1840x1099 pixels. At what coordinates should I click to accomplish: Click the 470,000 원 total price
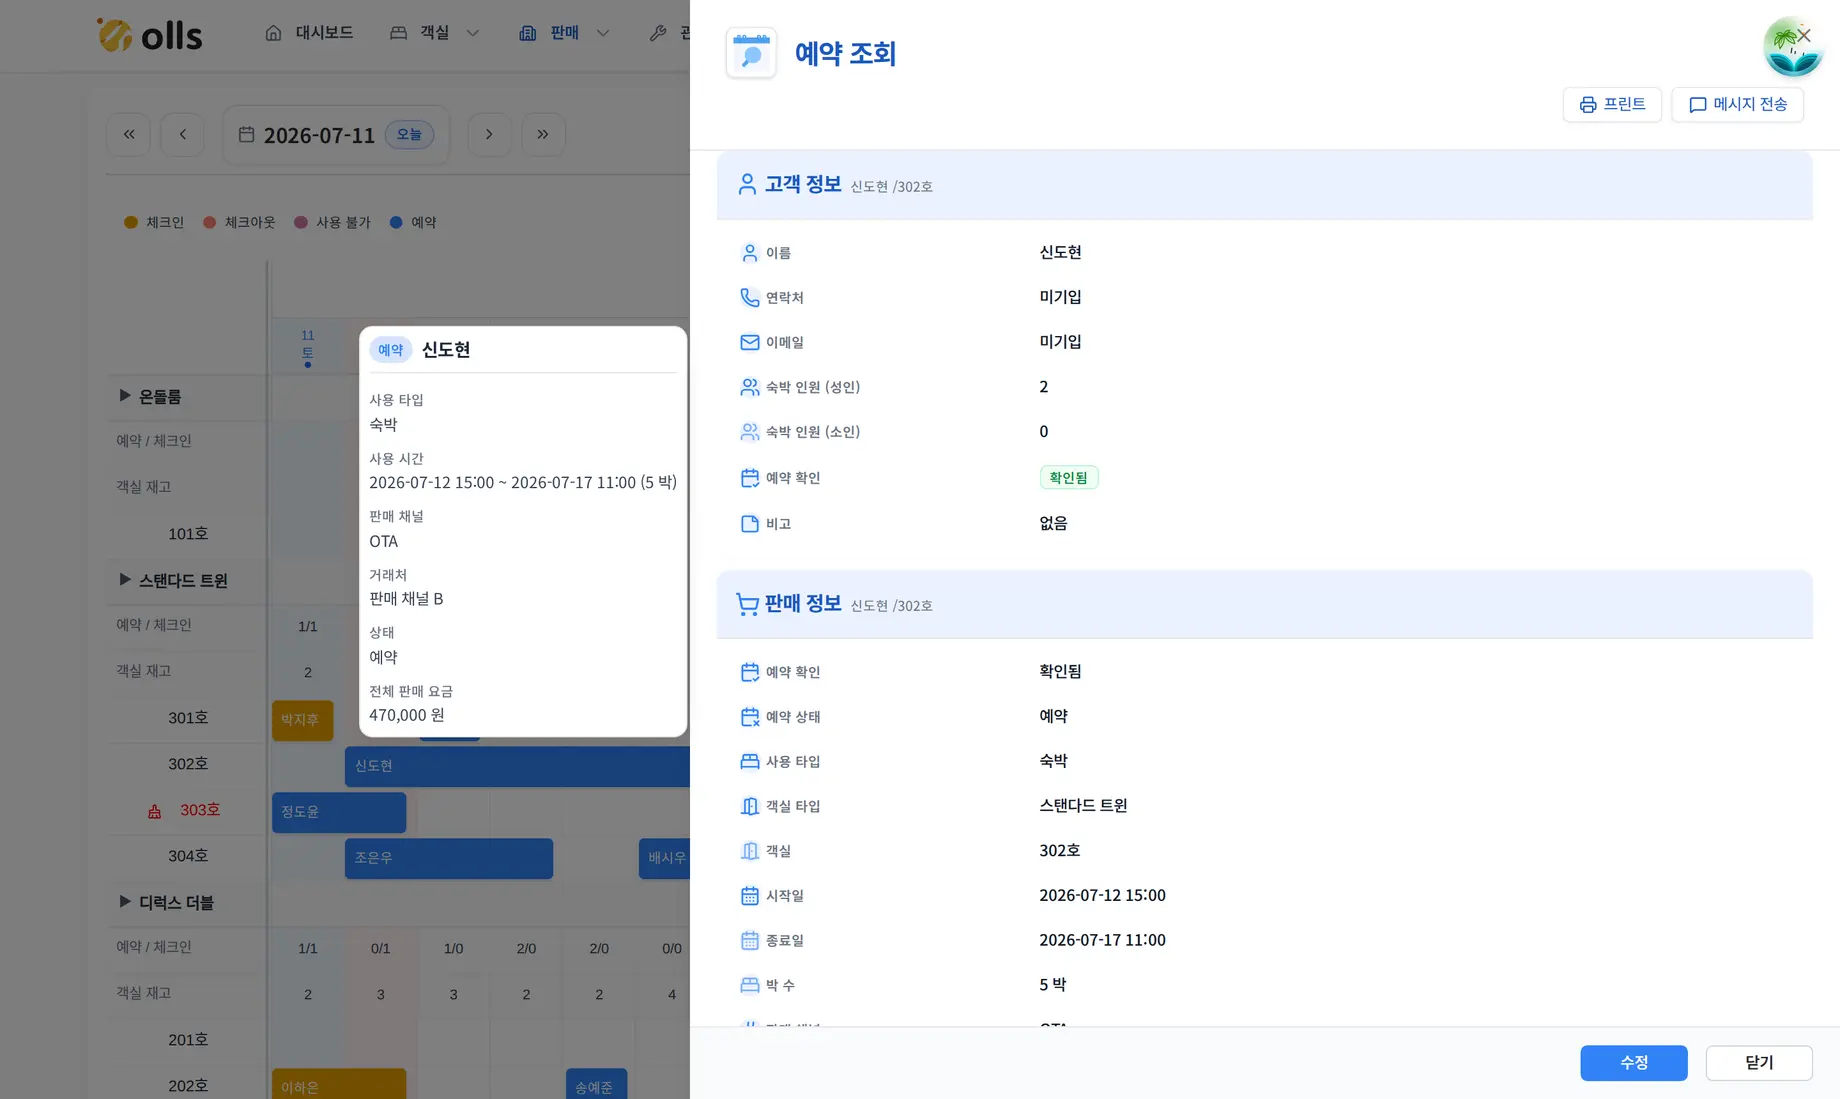click(x=407, y=715)
